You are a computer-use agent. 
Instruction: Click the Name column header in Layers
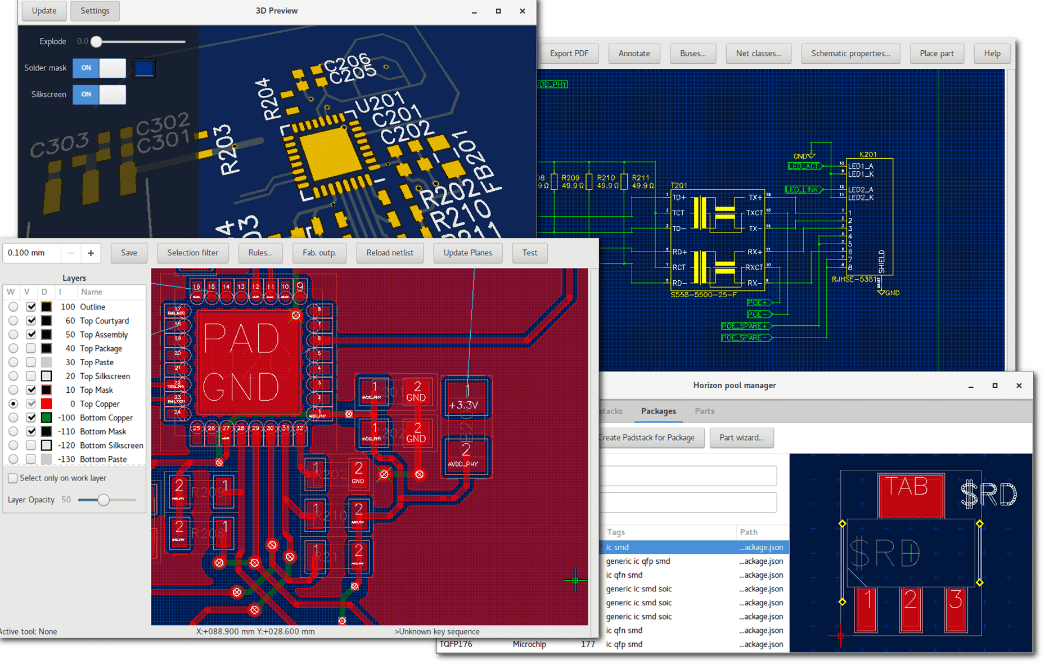91,292
